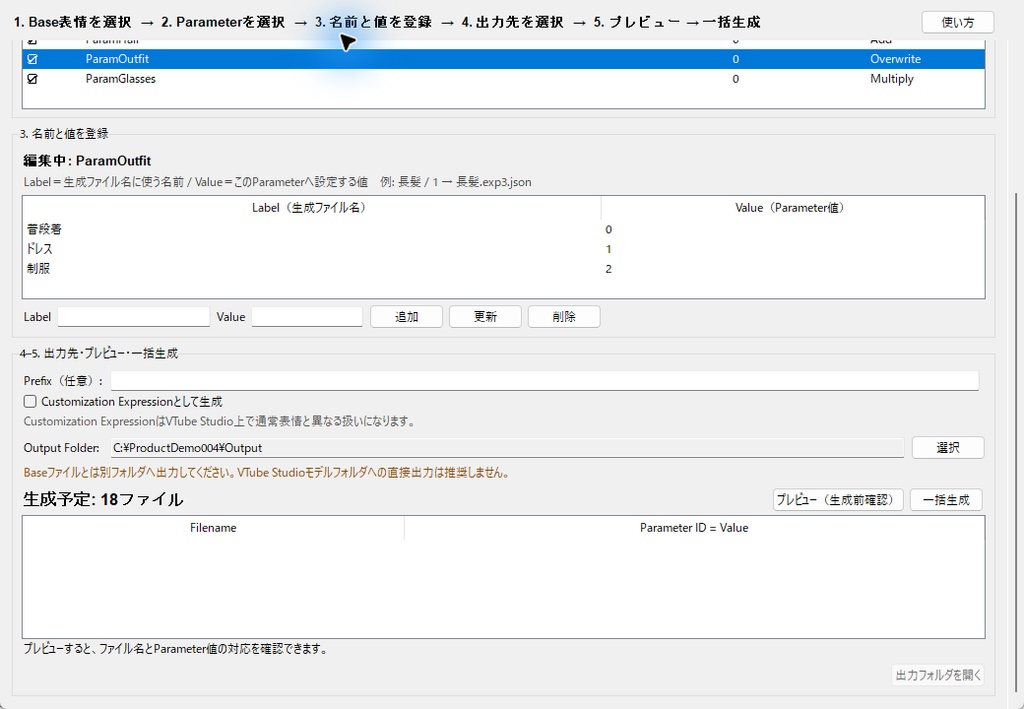Viewport: 1024px width, 709px height.
Task: Click the vertical window scrollbar
Action: (x=1017, y=444)
